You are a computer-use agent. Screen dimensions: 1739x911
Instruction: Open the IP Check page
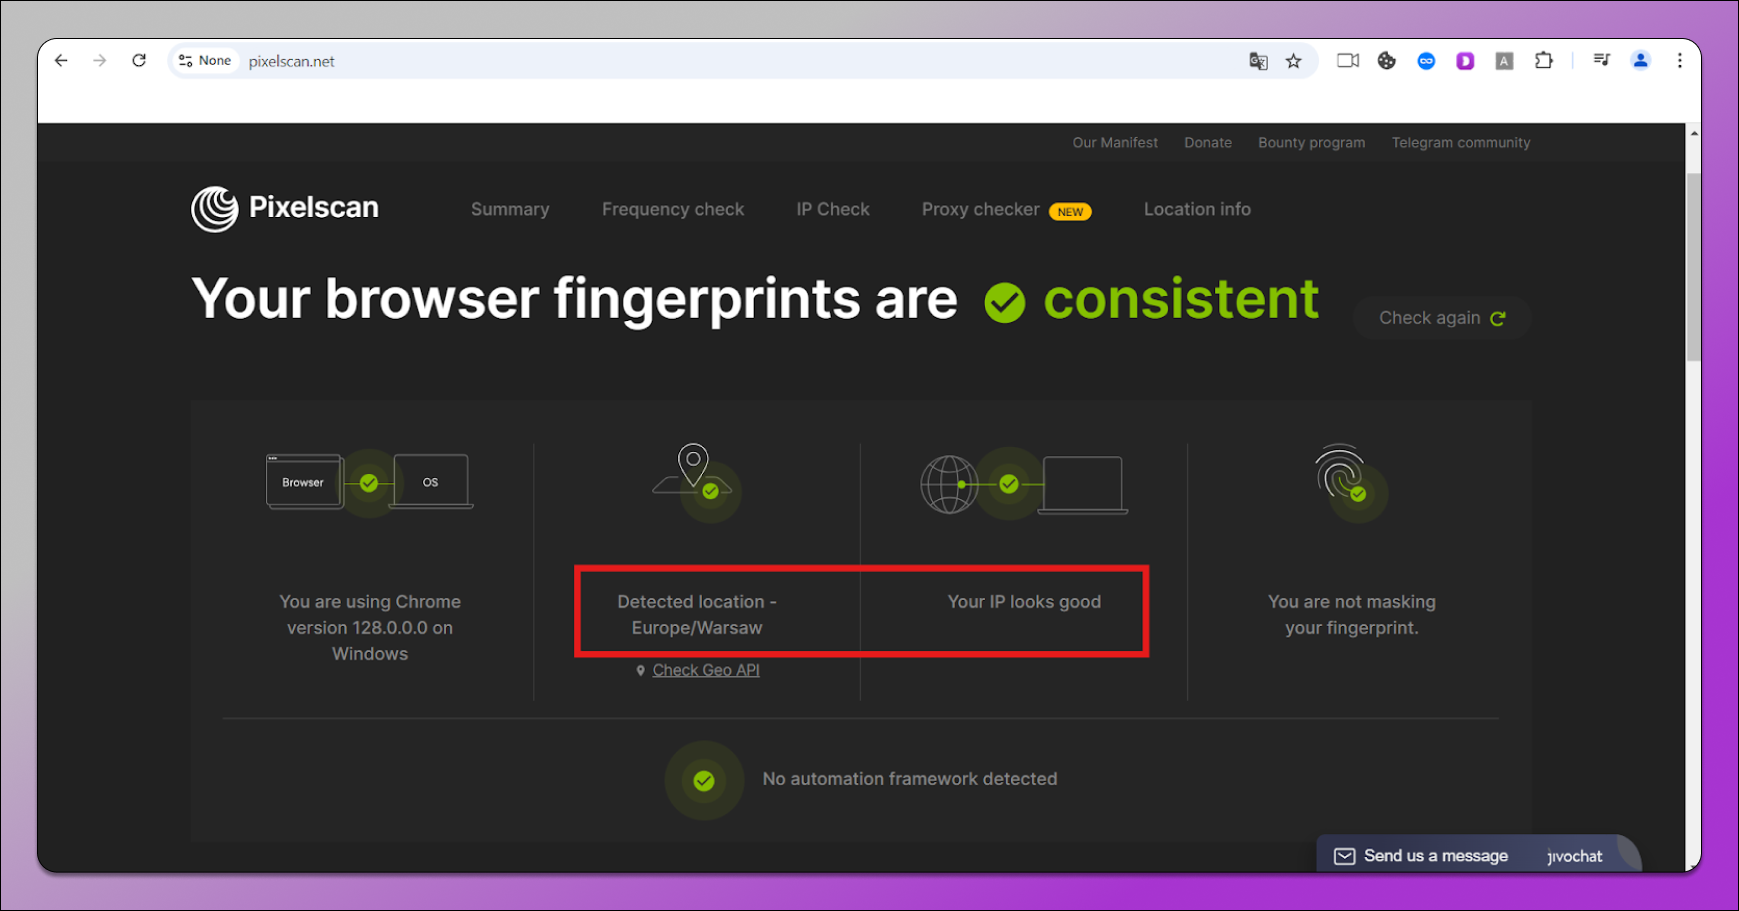(x=833, y=209)
